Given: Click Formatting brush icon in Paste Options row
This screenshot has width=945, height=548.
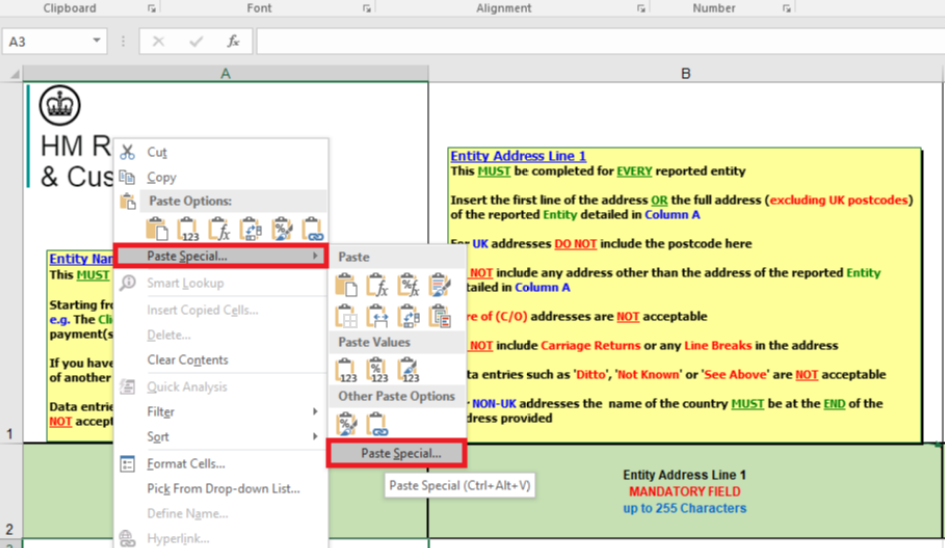Looking at the screenshot, I should [282, 229].
